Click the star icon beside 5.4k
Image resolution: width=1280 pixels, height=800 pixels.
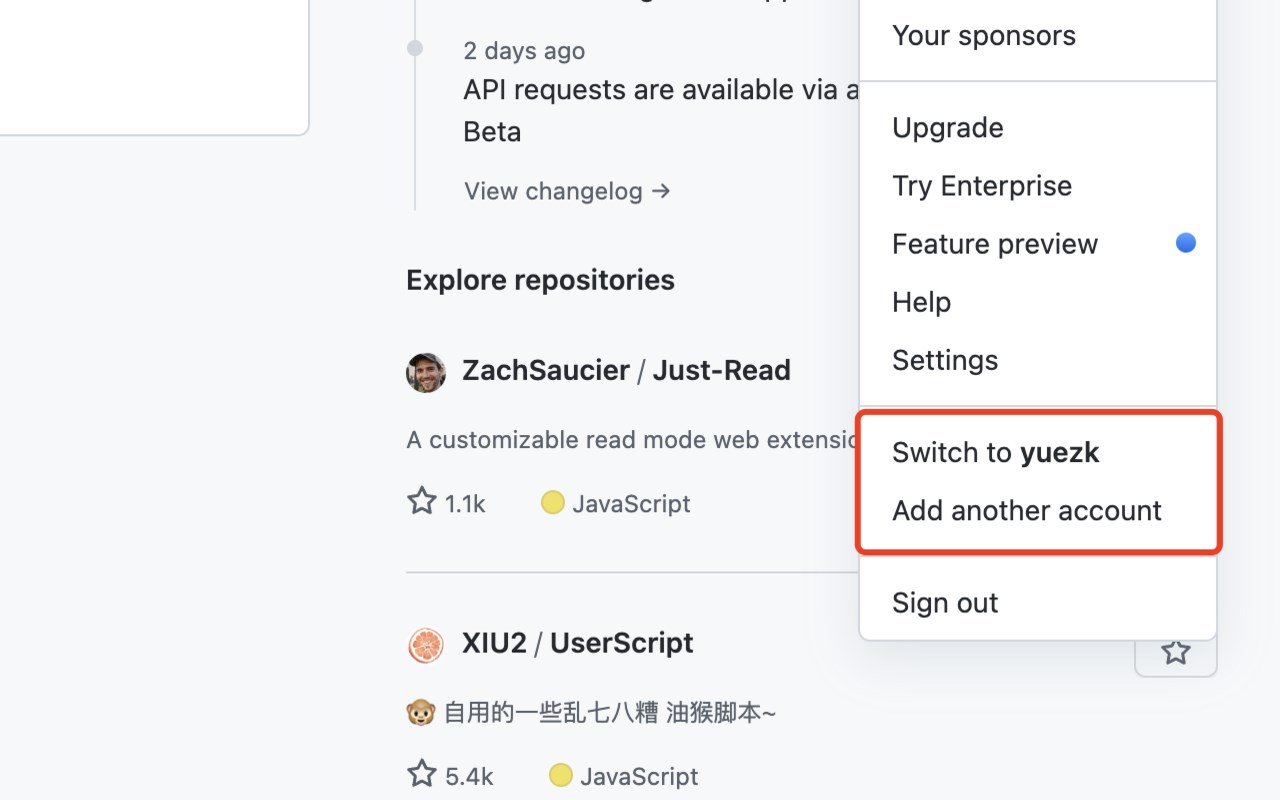(422, 774)
